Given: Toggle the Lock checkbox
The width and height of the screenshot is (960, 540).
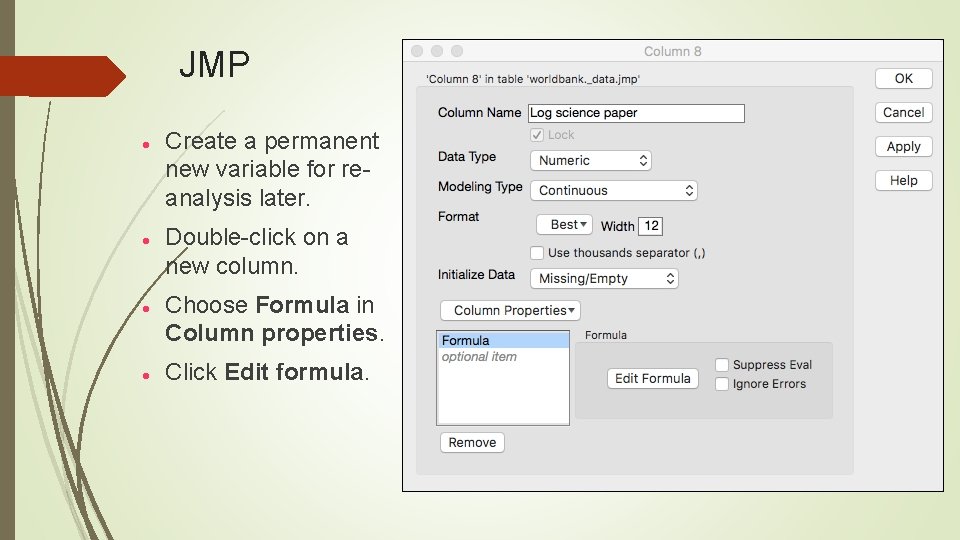Looking at the screenshot, I should click(x=537, y=135).
